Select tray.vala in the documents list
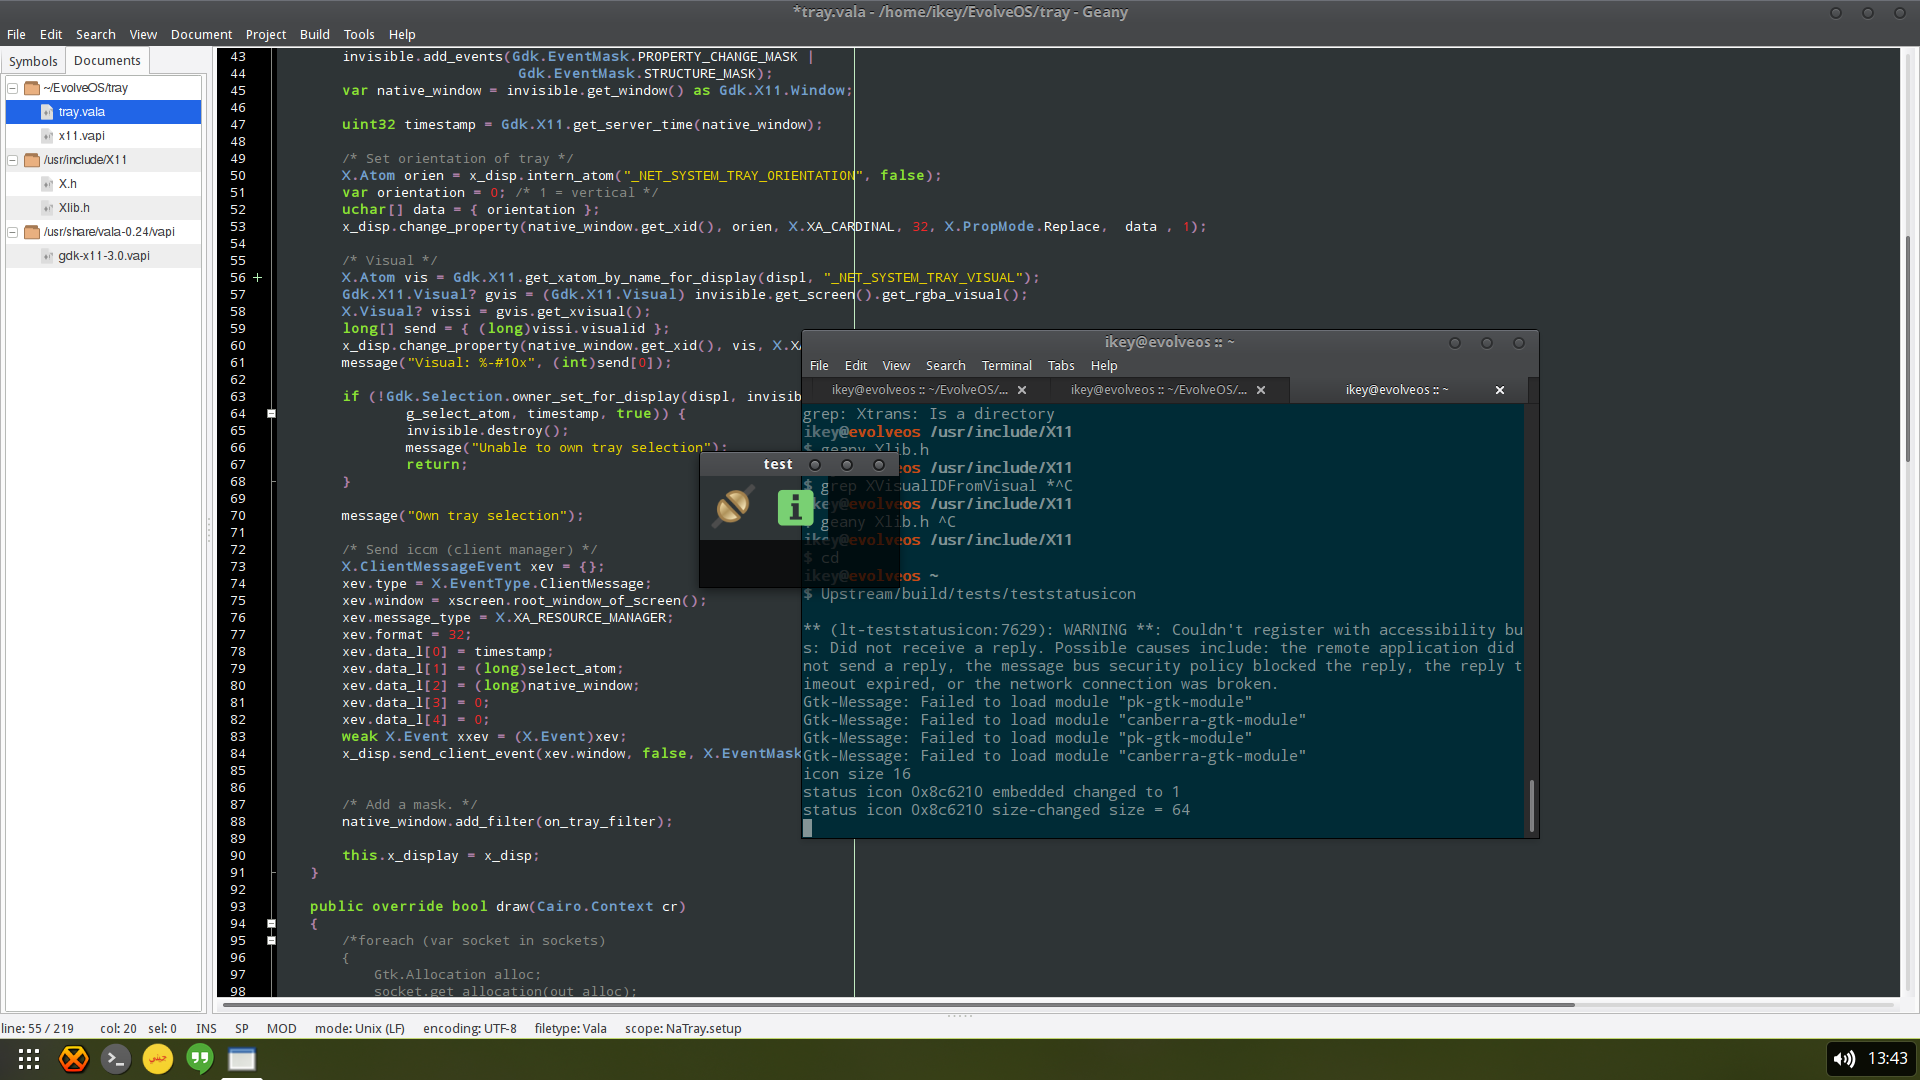Image resolution: width=1920 pixels, height=1080 pixels. (104, 112)
